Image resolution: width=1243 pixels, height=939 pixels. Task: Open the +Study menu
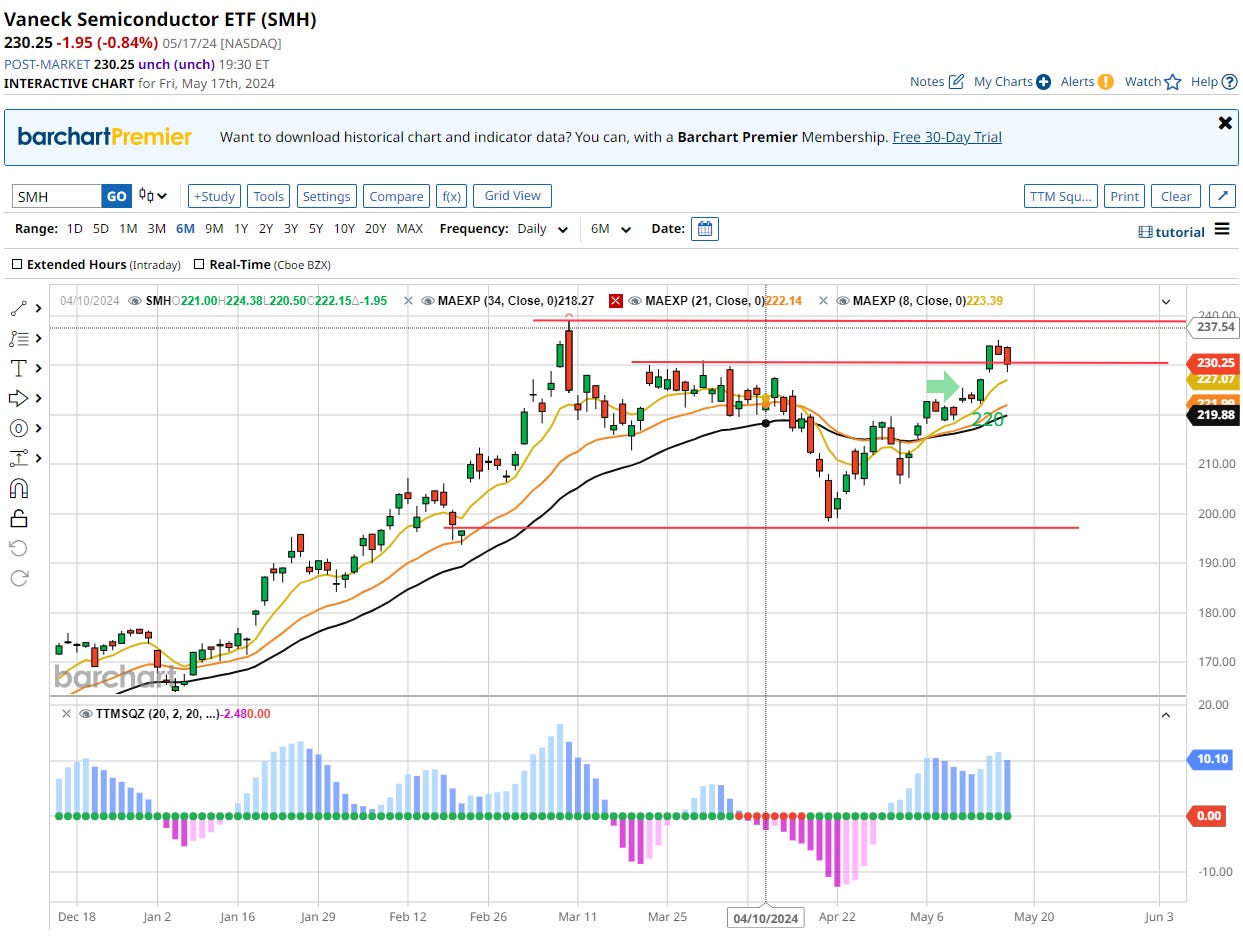(x=214, y=196)
